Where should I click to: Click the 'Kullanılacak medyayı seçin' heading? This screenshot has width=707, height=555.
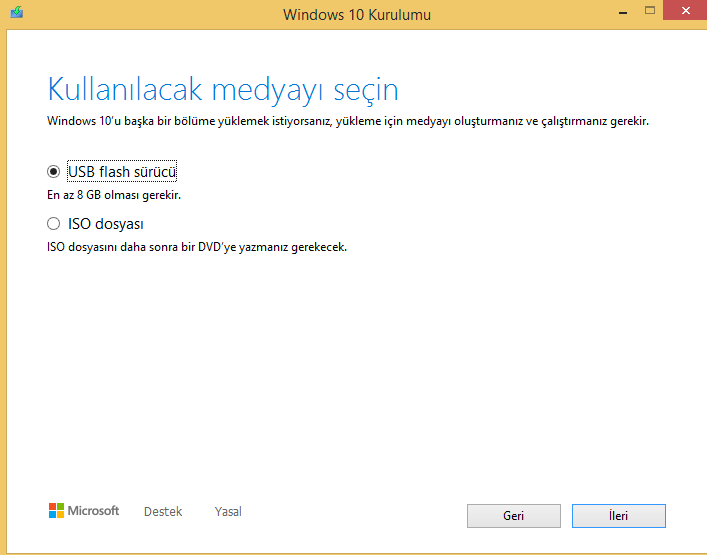[223, 90]
